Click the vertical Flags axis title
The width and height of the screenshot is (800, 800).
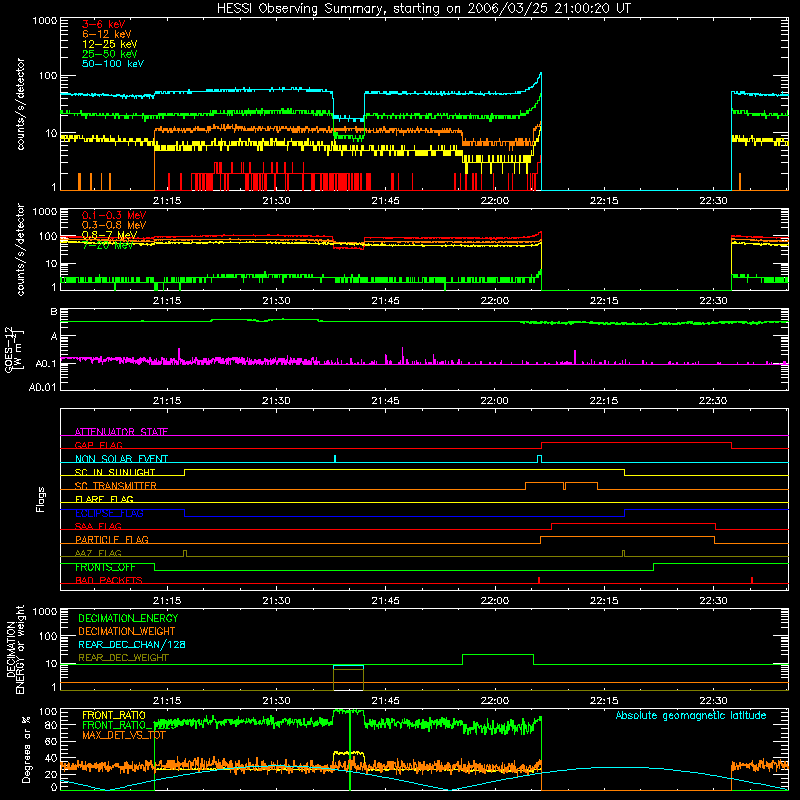point(40,499)
